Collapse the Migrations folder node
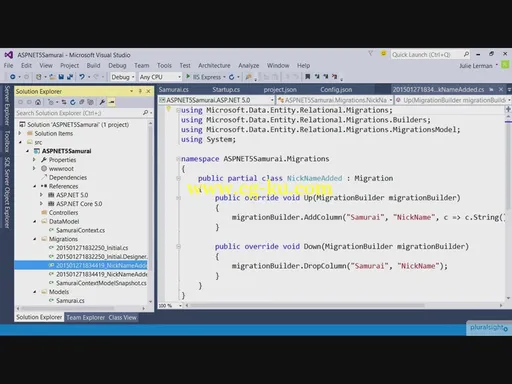 click(x=35, y=239)
